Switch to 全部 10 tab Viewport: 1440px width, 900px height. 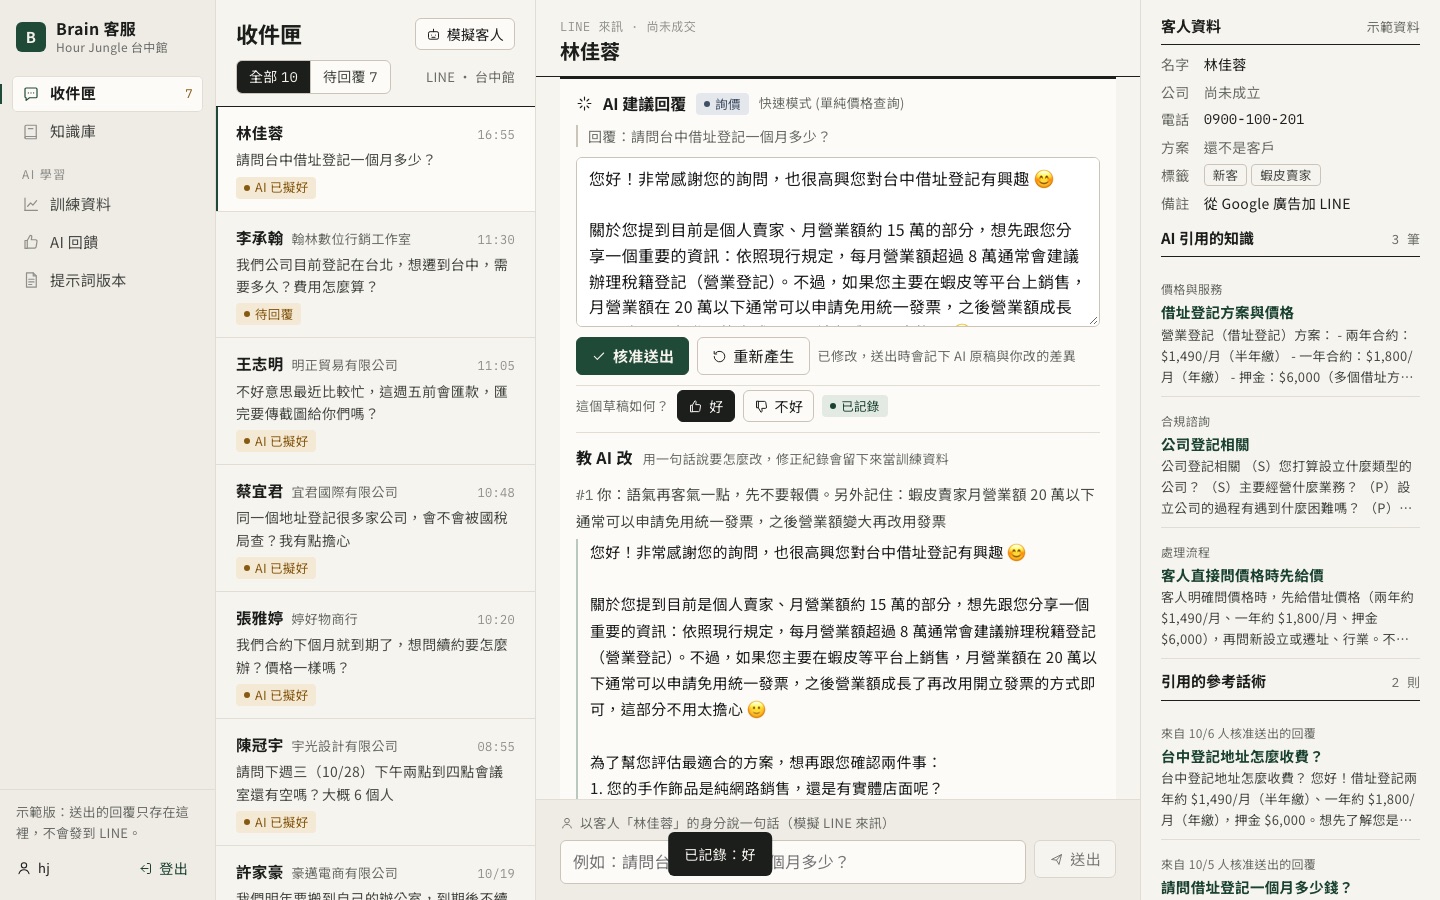click(x=273, y=77)
